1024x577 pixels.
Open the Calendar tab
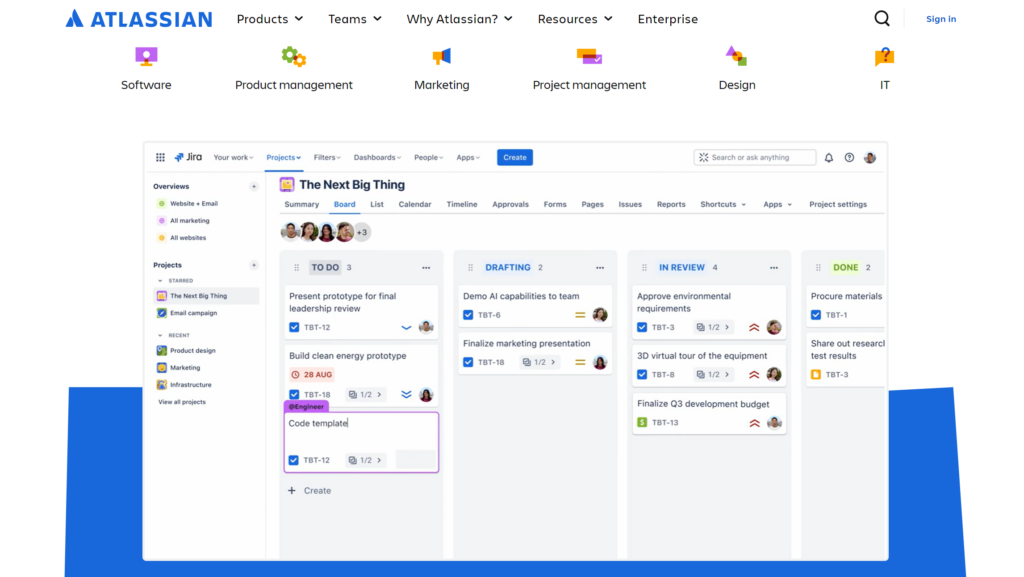(415, 204)
